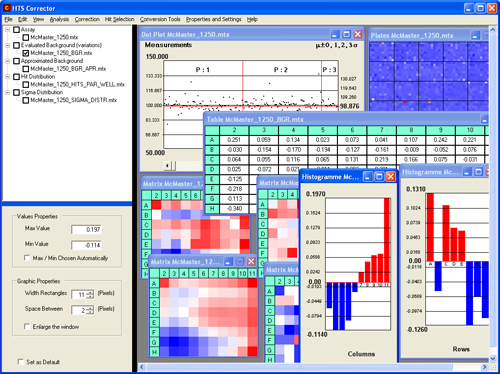Check the McMaster_1250.mtx assay checkbox
500x374 pixels.
(x=25, y=37)
